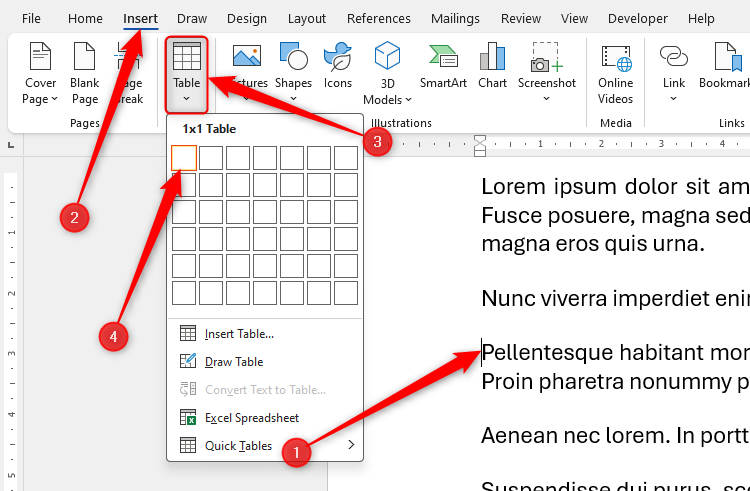Open the Screenshot tool
Viewport: 750px width, 491px height.
click(x=547, y=60)
